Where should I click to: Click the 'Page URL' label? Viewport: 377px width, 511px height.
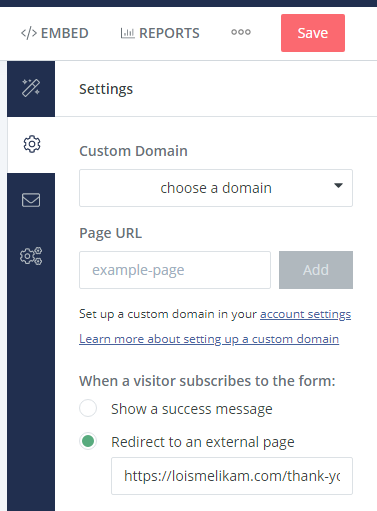coord(110,233)
